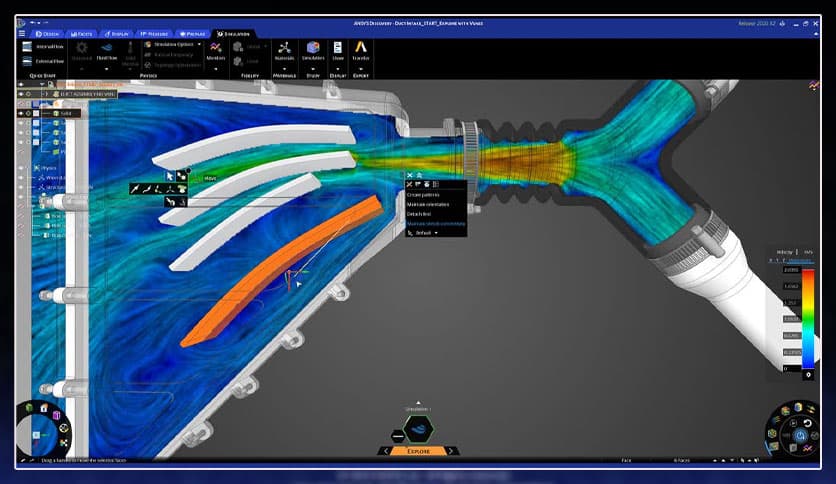This screenshot has width=836, height=484.
Task: Expand the Simulation study dropdown arrow
Action: coord(313,69)
